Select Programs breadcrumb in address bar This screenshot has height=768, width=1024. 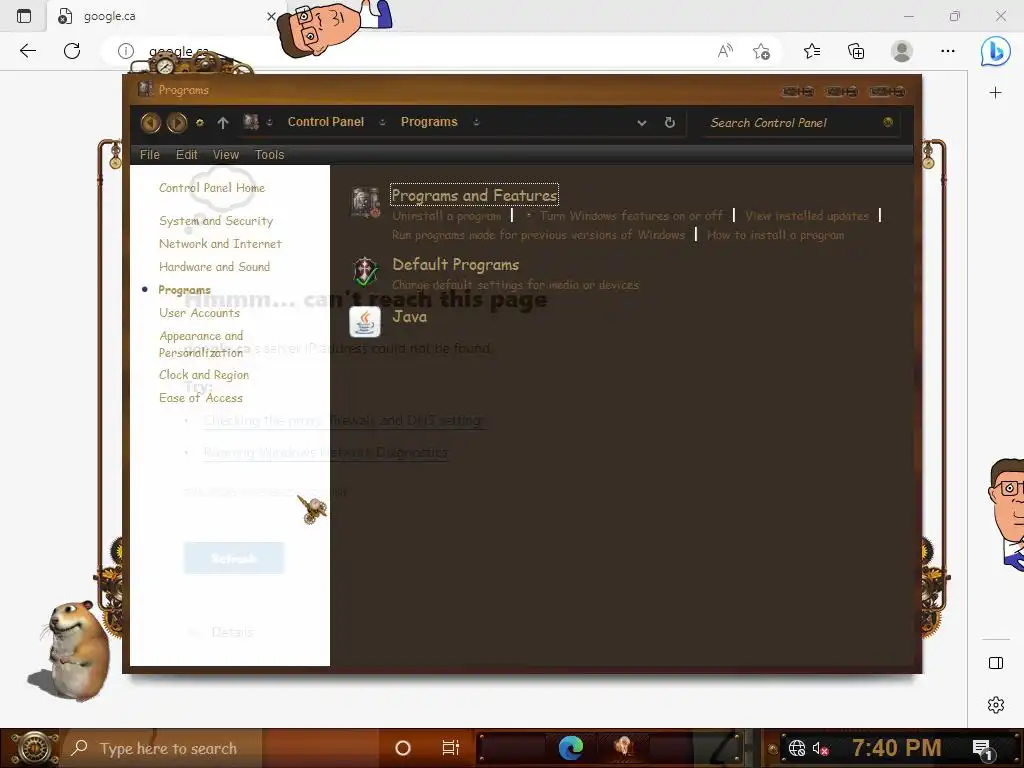click(x=429, y=122)
